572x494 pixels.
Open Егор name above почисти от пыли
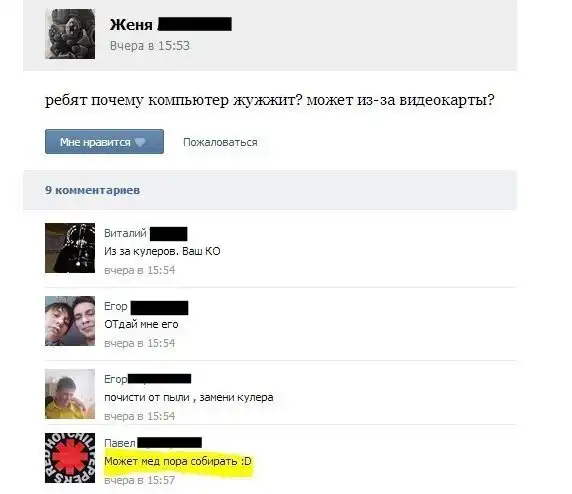[x=115, y=379]
